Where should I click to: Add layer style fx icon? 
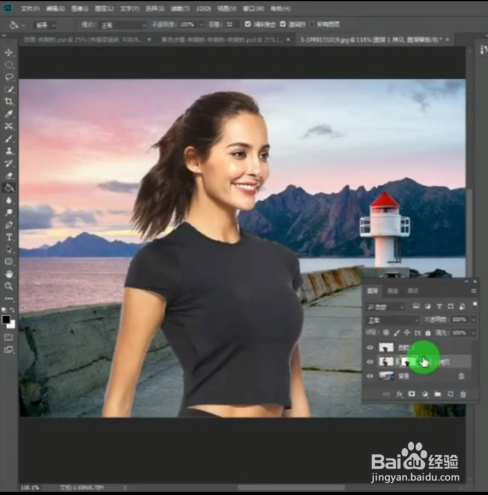tap(399, 394)
